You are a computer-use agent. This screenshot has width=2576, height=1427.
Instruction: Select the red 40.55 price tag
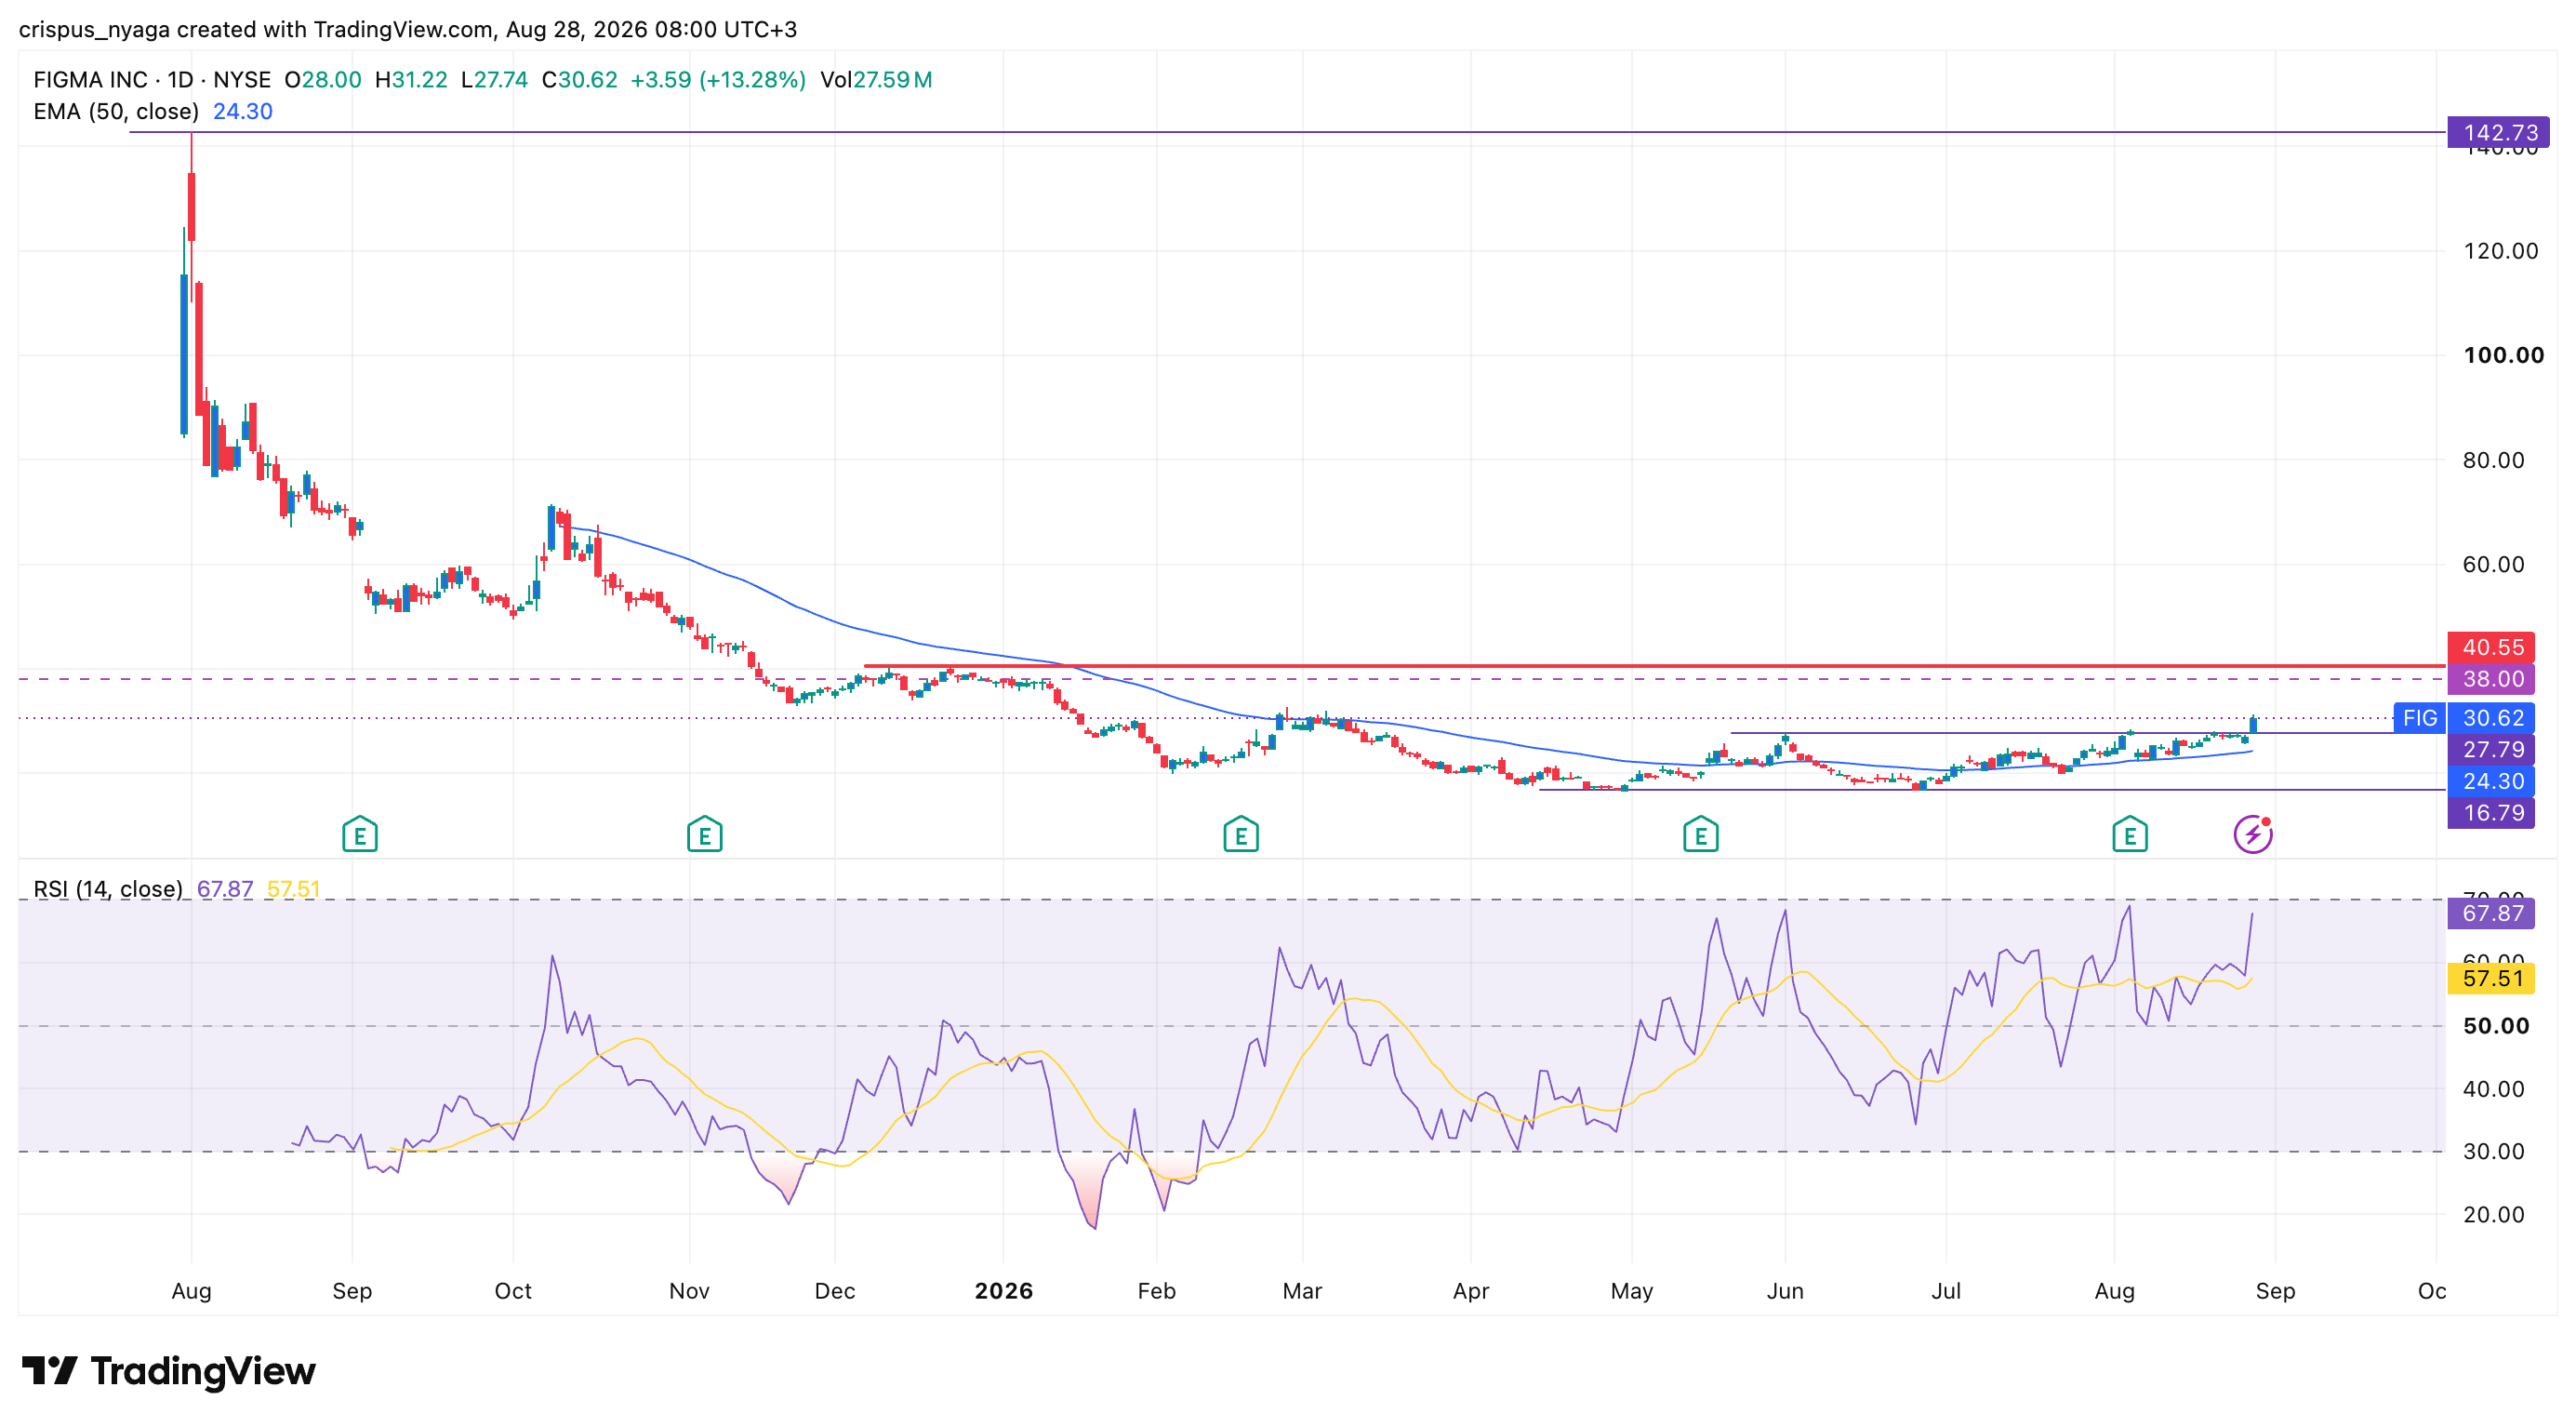click(x=2491, y=647)
